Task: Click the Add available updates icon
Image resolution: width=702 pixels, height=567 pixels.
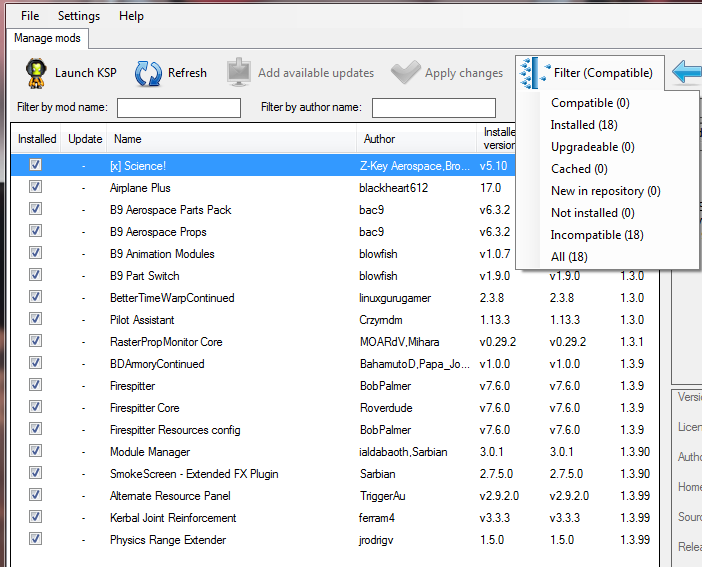Action: (x=239, y=72)
